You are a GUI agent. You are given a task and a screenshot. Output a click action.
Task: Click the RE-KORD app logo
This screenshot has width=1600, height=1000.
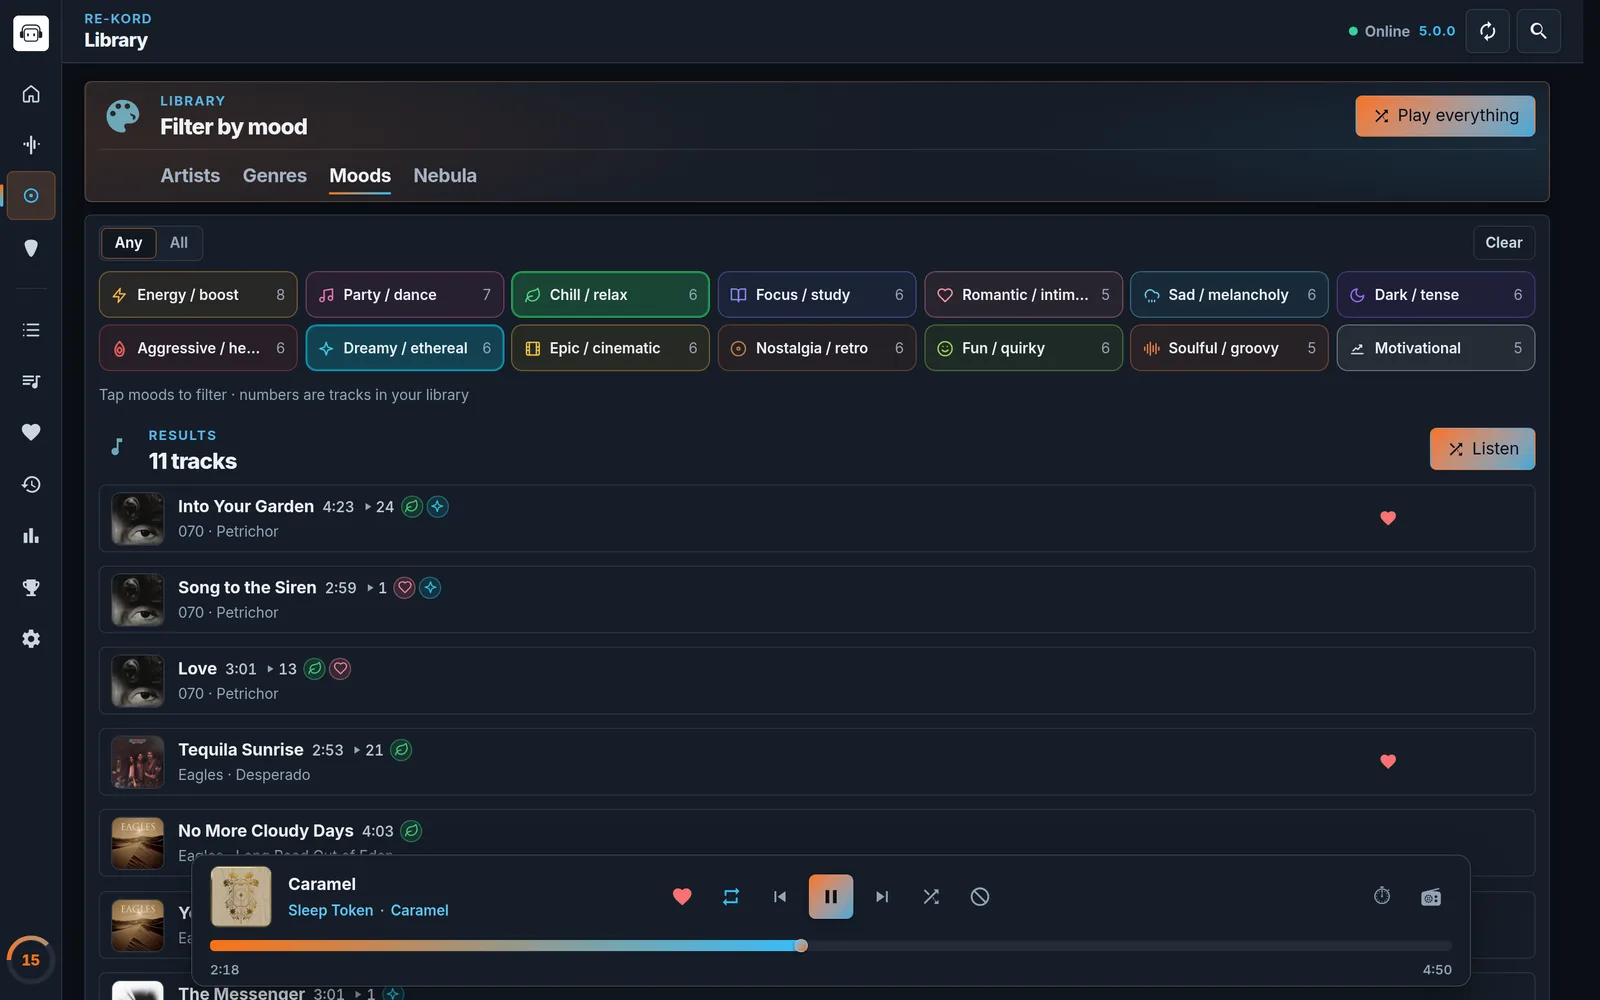click(31, 32)
